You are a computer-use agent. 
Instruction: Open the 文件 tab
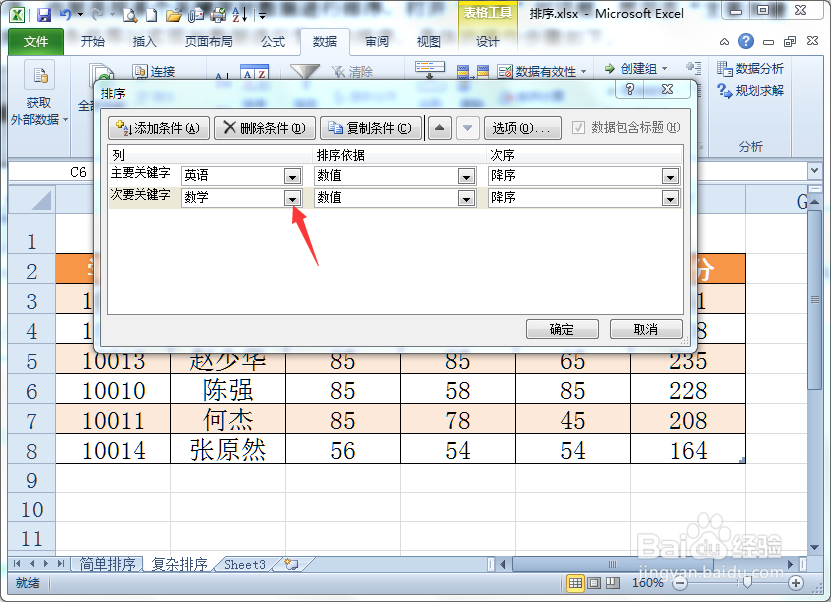tap(36, 41)
